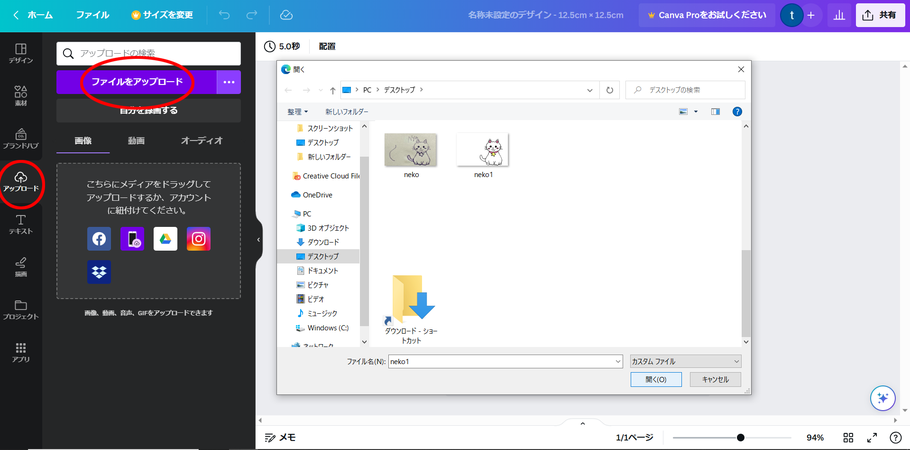
Task: Open the Text (テキスト) panel
Action: pyautogui.click(x=21, y=224)
